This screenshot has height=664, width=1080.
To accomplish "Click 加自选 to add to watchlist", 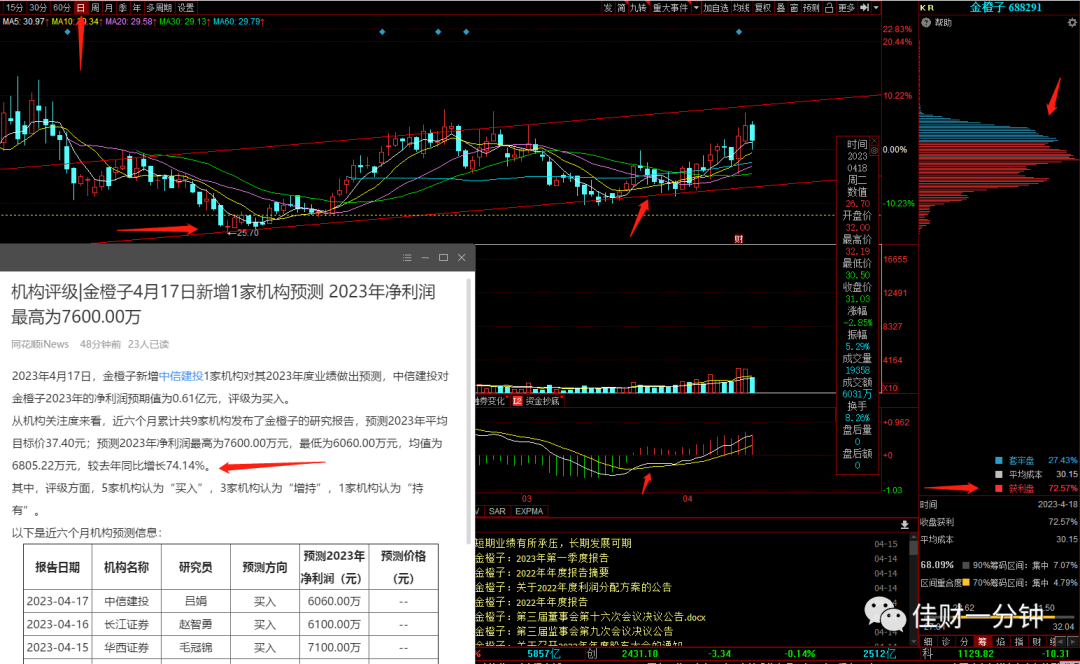I will click(716, 8).
